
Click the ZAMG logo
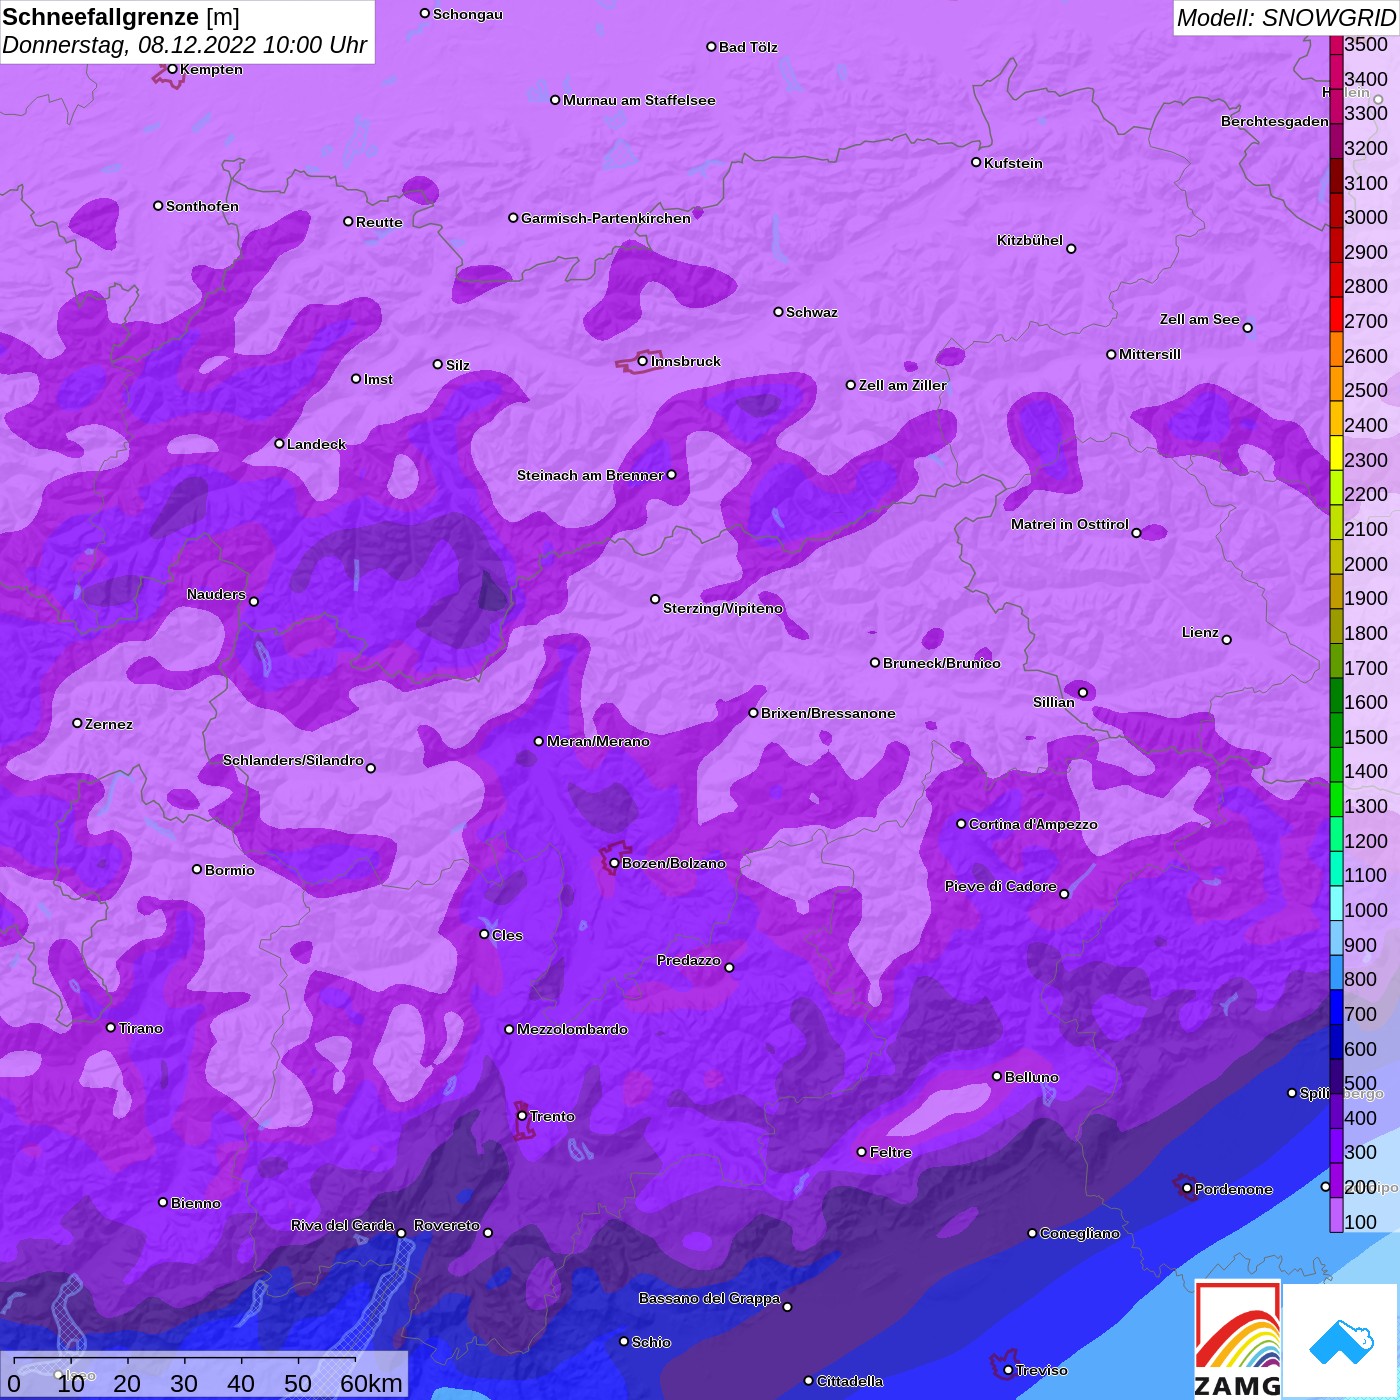click(1238, 1340)
